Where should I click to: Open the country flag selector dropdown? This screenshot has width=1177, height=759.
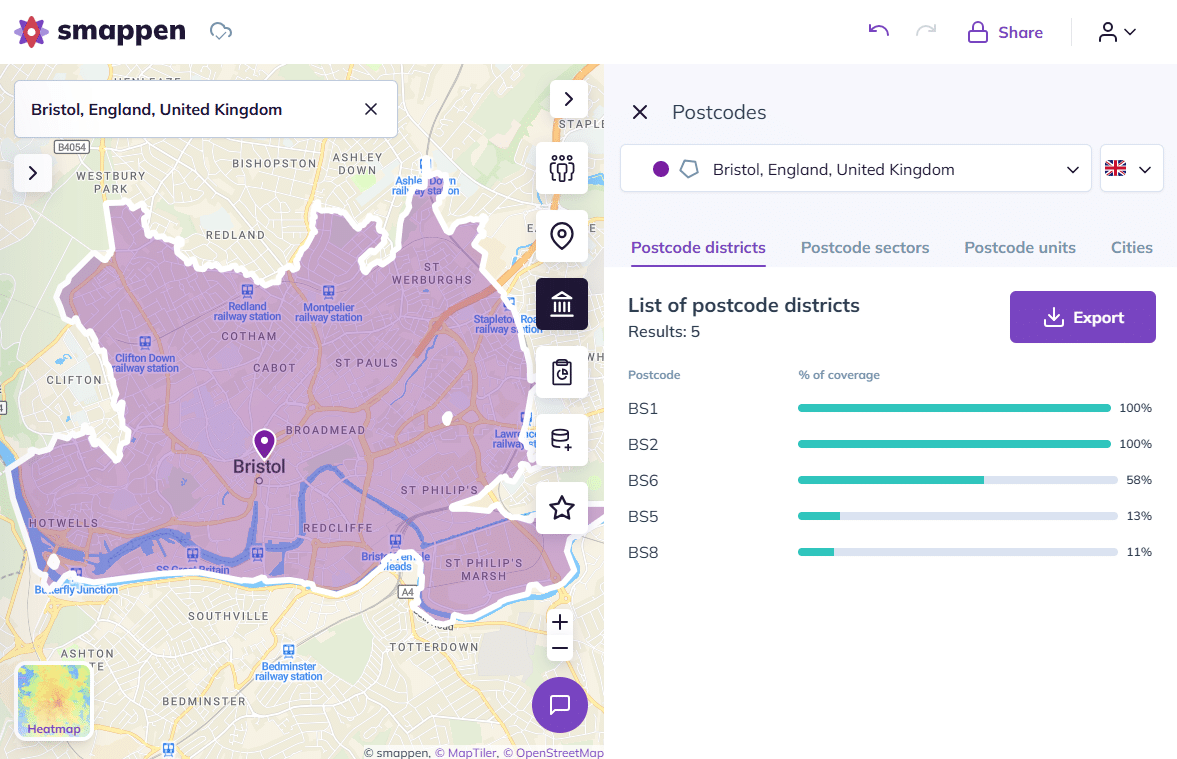[x=1131, y=168]
